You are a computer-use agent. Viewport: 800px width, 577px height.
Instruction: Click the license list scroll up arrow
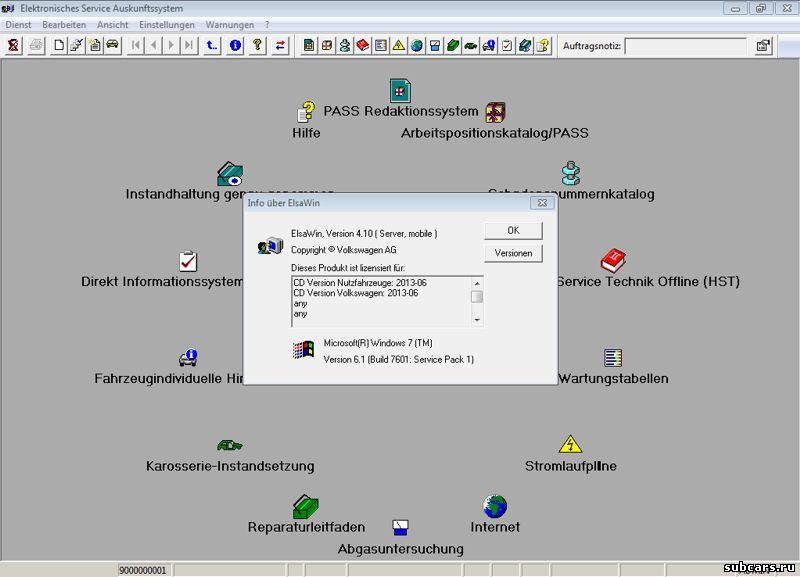point(477,284)
